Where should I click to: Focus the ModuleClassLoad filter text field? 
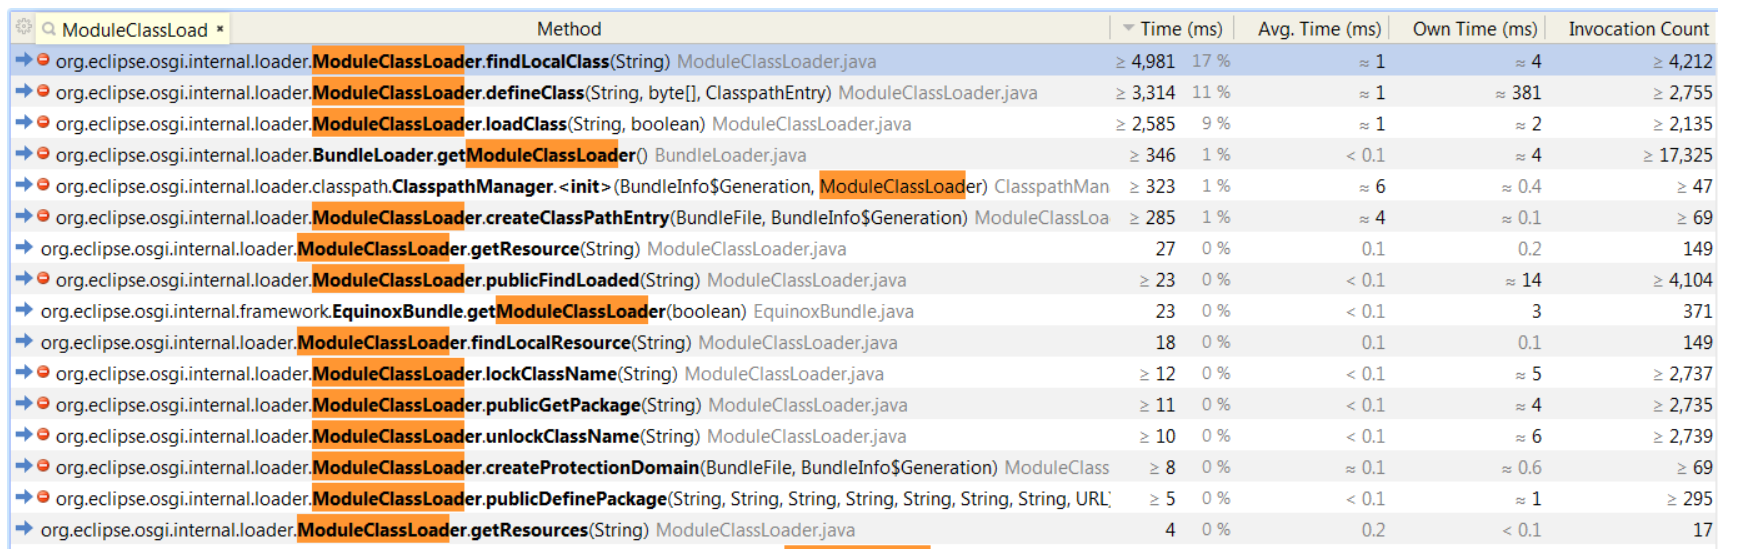134,30
